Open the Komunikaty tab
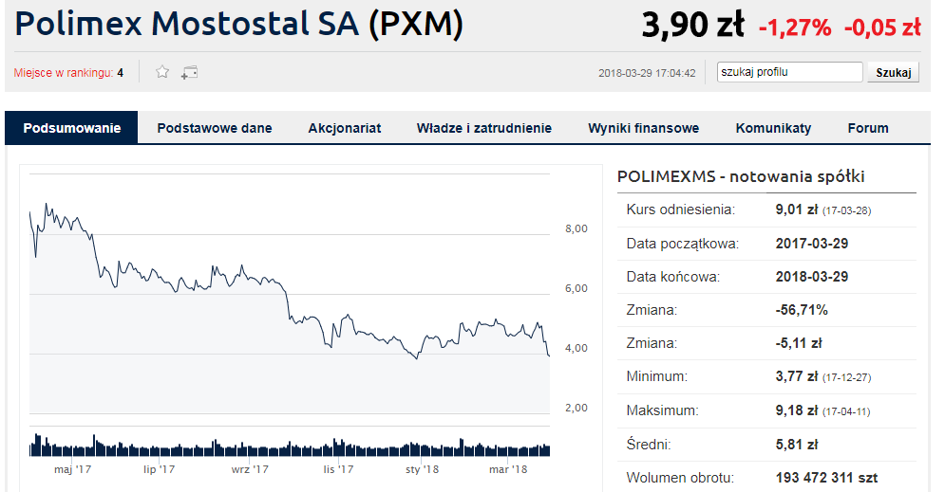 [x=773, y=128]
